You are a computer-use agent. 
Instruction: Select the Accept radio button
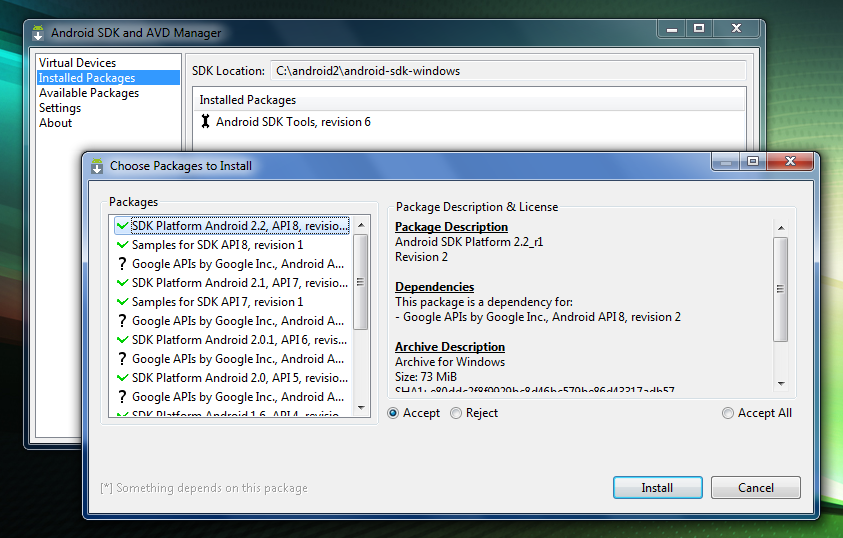pyautogui.click(x=393, y=413)
